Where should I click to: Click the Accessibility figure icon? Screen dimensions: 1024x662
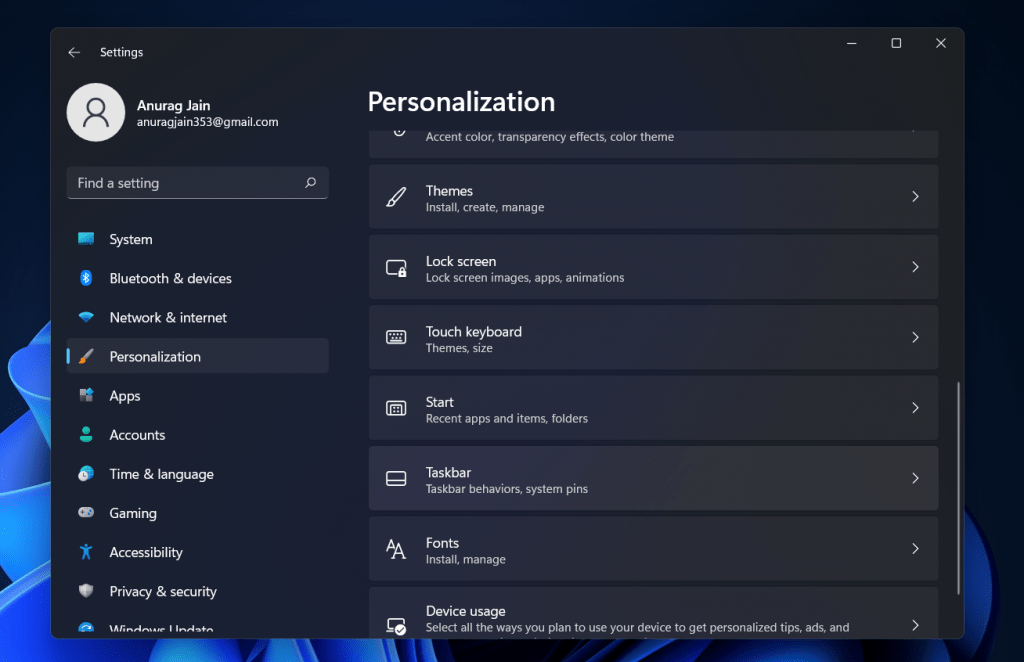click(86, 552)
